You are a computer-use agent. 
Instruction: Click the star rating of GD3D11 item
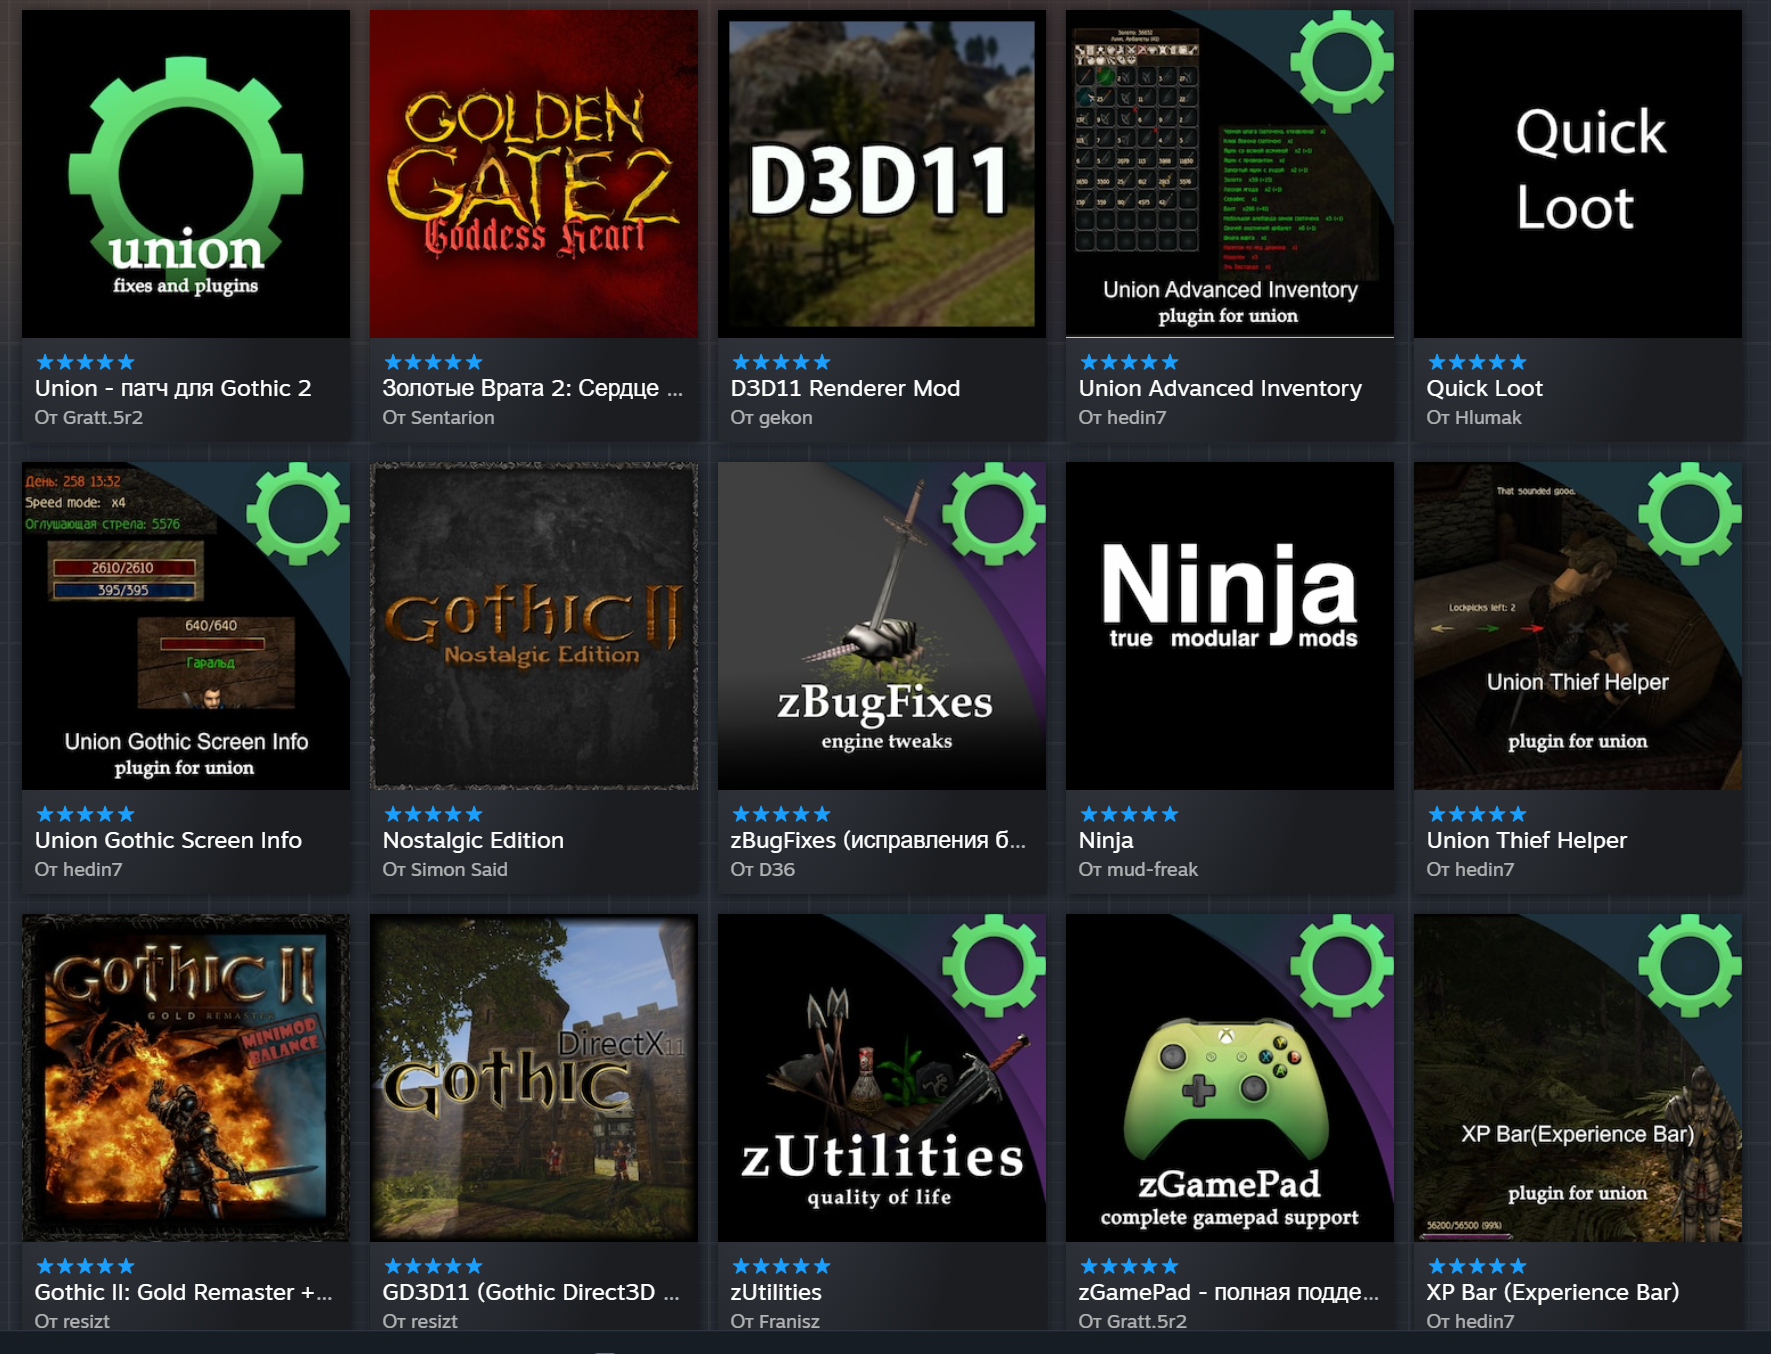tap(433, 1266)
